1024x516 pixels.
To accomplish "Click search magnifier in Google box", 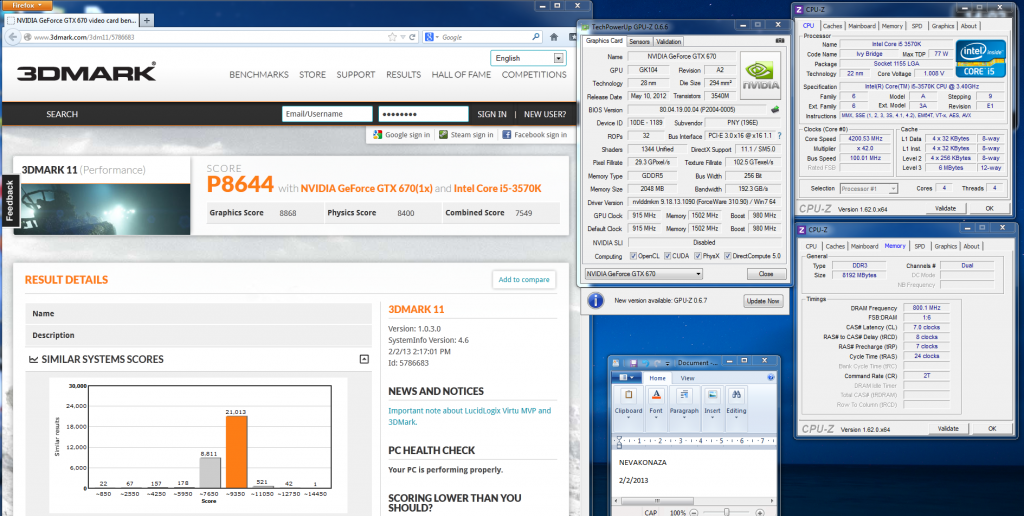I will [x=536, y=37].
